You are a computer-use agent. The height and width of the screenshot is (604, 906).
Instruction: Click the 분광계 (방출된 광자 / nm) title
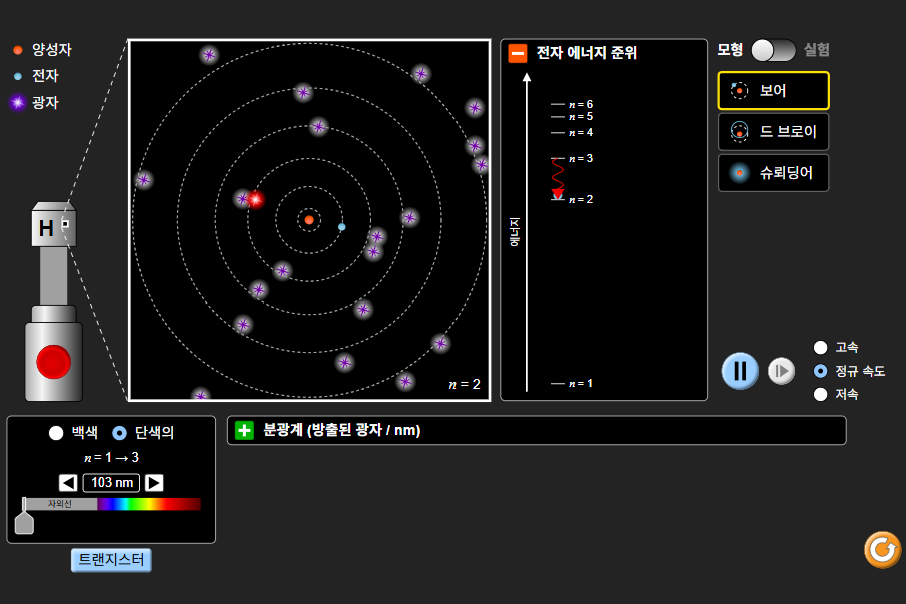click(341, 430)
